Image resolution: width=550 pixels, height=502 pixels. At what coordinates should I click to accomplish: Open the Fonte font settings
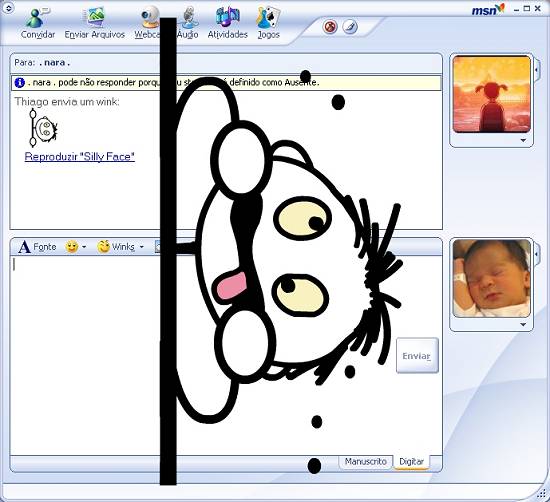(x=38, y=247)
